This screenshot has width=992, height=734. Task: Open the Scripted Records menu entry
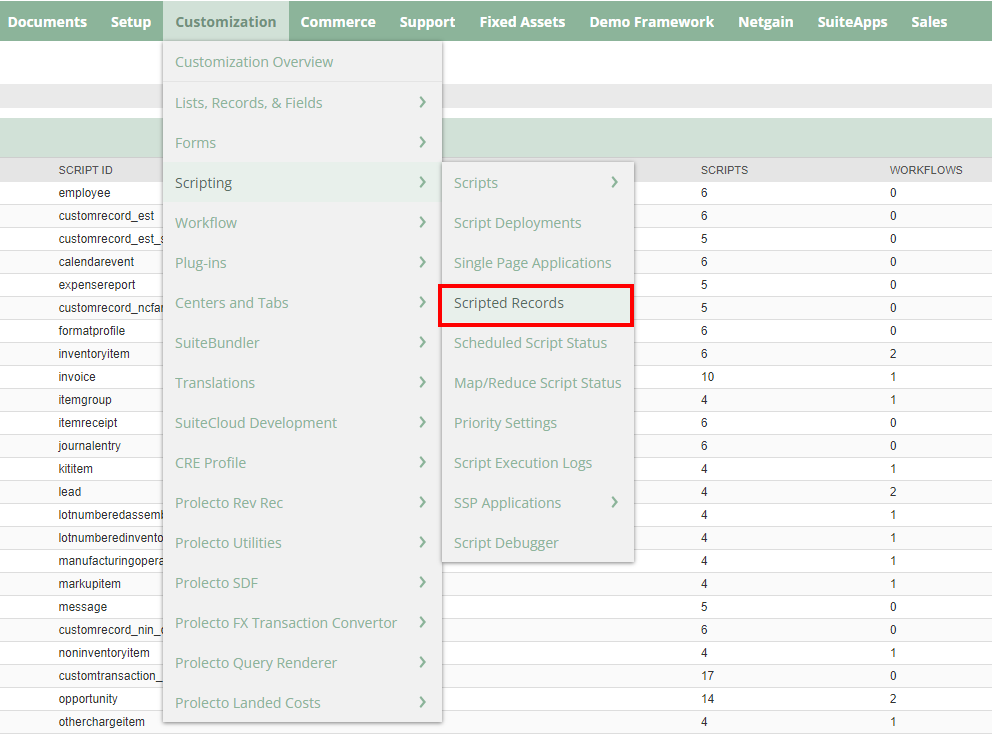pyautogui.click(x=536, y=304)
